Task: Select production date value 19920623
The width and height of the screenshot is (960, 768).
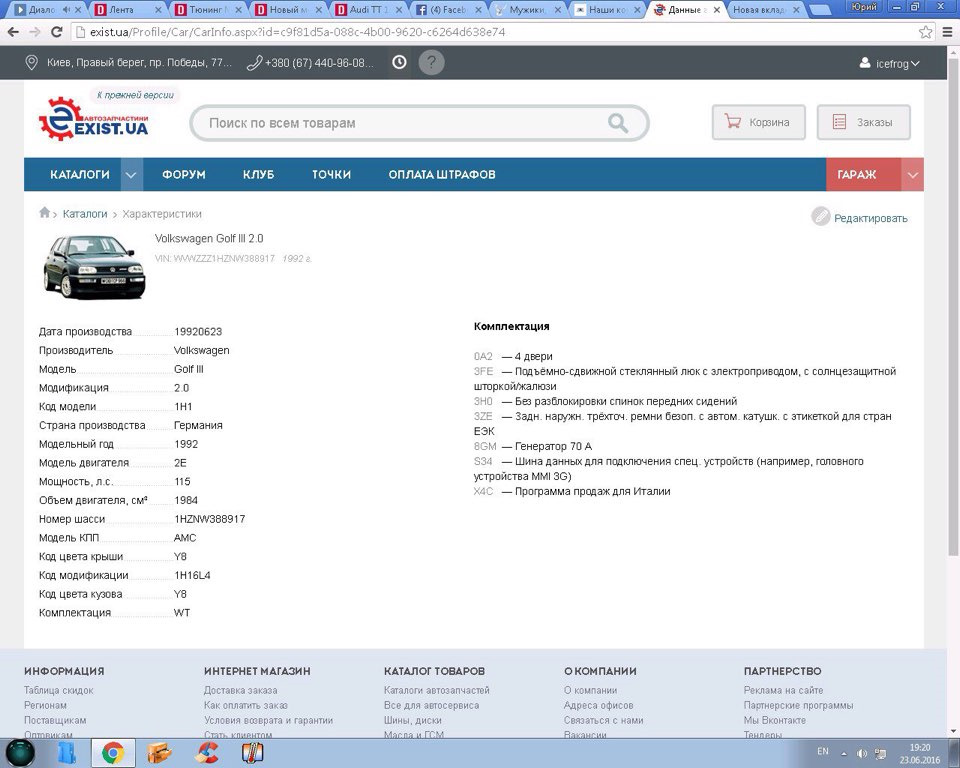Action: (198, 331)
